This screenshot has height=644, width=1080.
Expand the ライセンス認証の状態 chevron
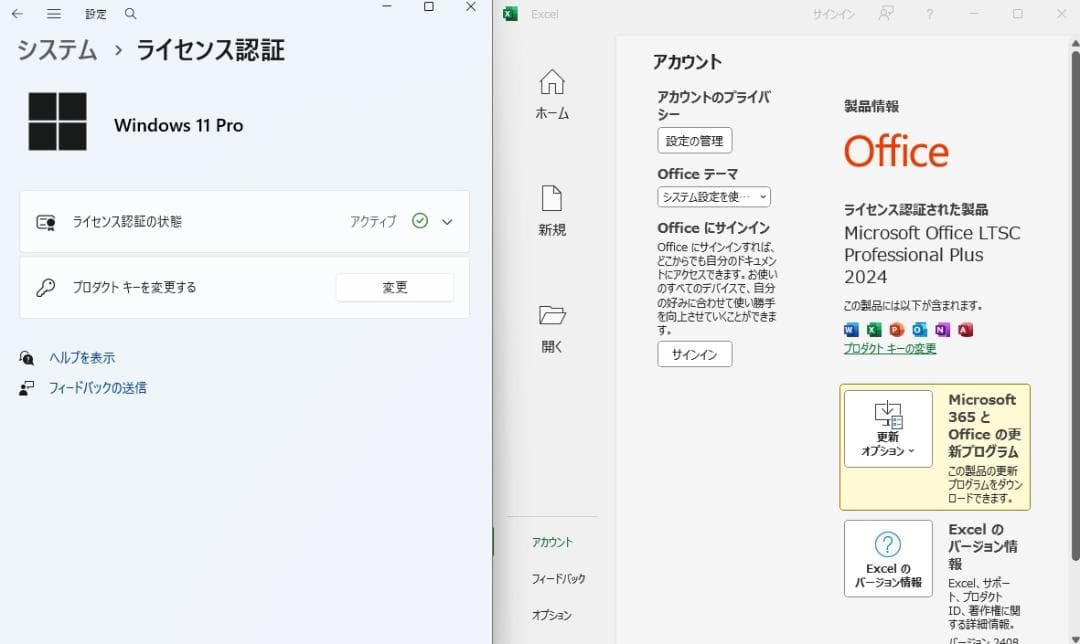click(x=447, y=221)
